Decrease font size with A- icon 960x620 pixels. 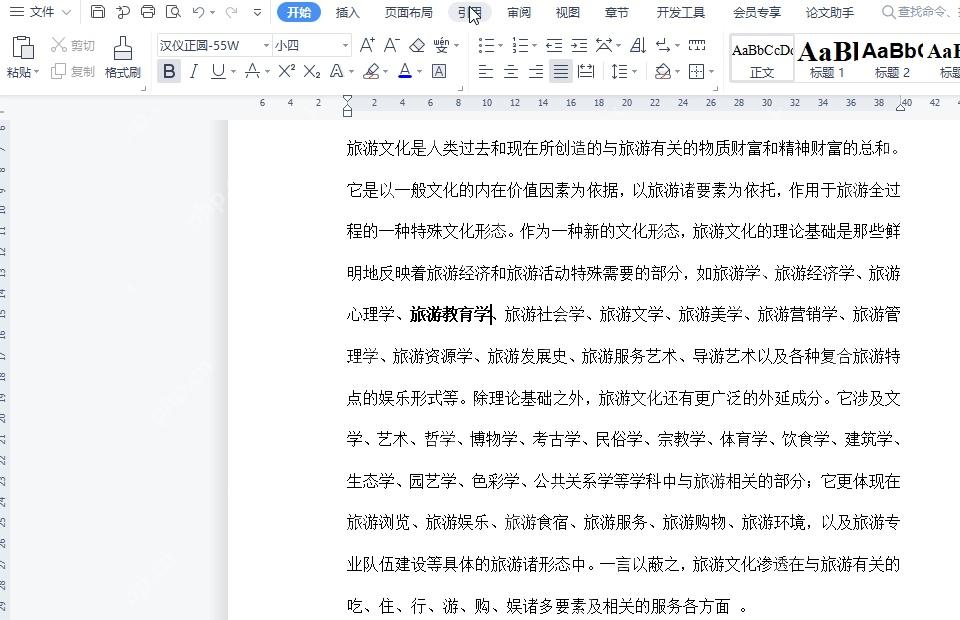coord(391,45)
